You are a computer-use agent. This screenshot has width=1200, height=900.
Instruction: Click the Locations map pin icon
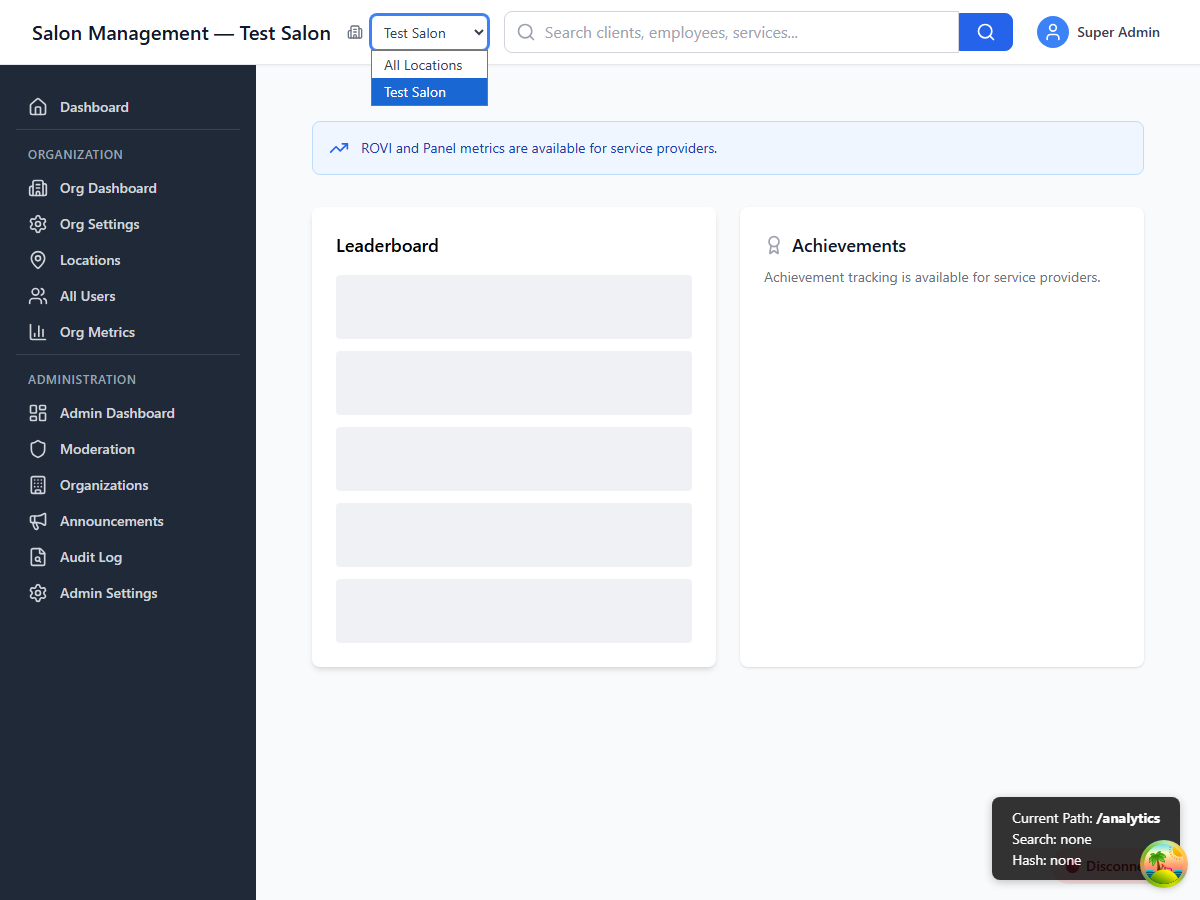tap(38, 260)
